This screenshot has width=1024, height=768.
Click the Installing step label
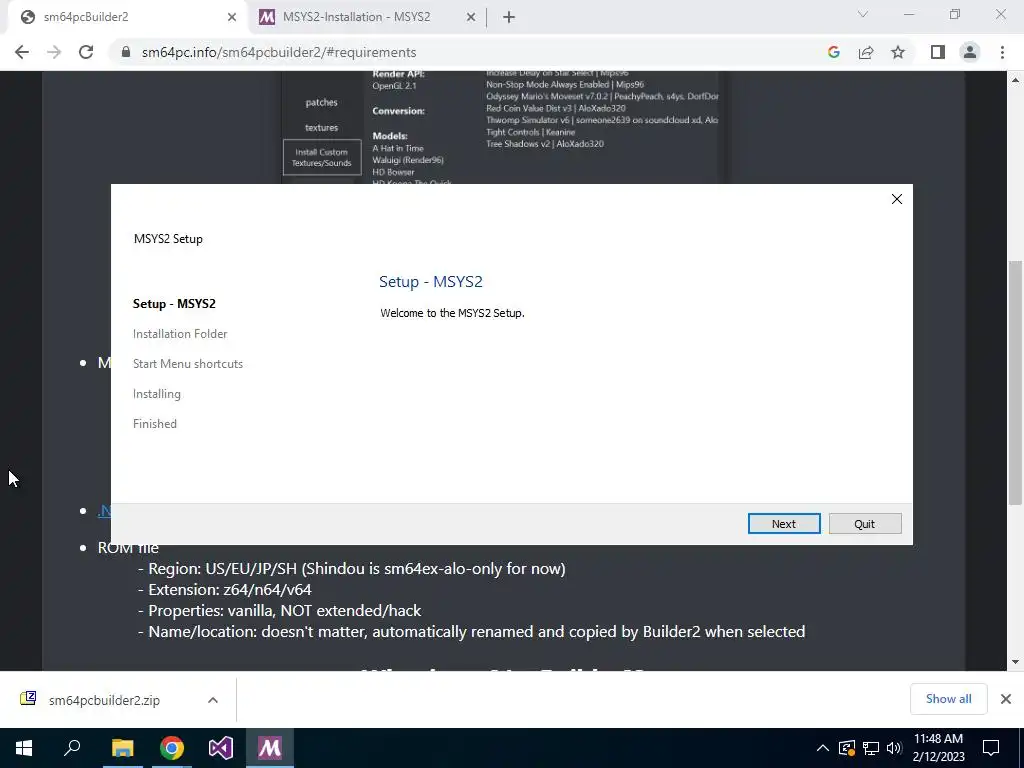[x=157, y=394]
